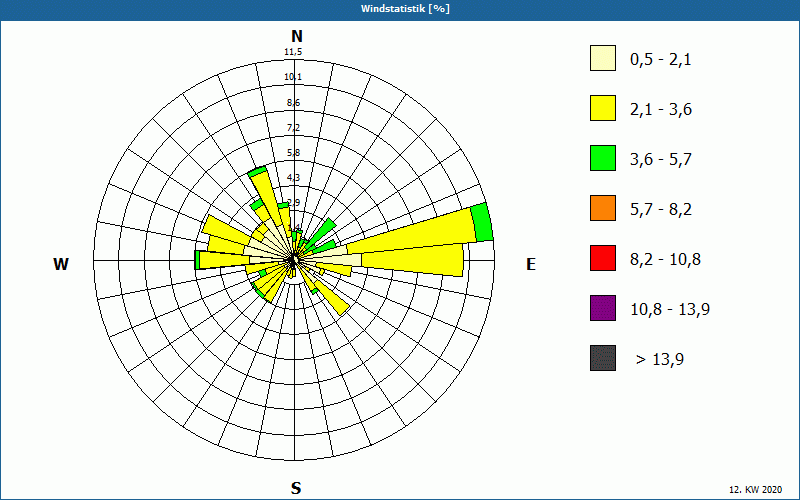800x500 pixels.
Task: Click the orange 5,7 - 8,2 legend swatch
Action: pyautogui.click(x=603, y=208)
